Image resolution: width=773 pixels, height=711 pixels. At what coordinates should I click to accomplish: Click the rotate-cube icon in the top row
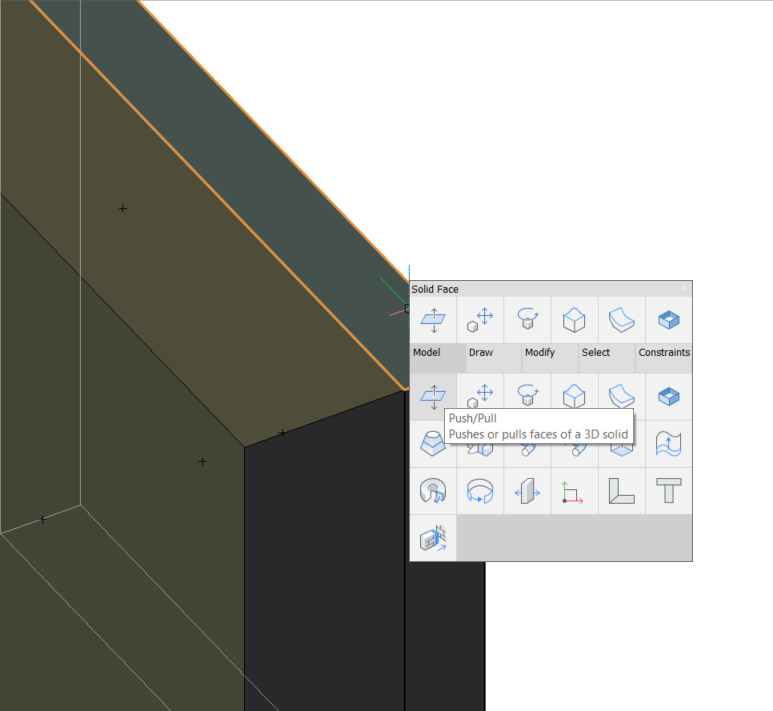tap(527, 320)
